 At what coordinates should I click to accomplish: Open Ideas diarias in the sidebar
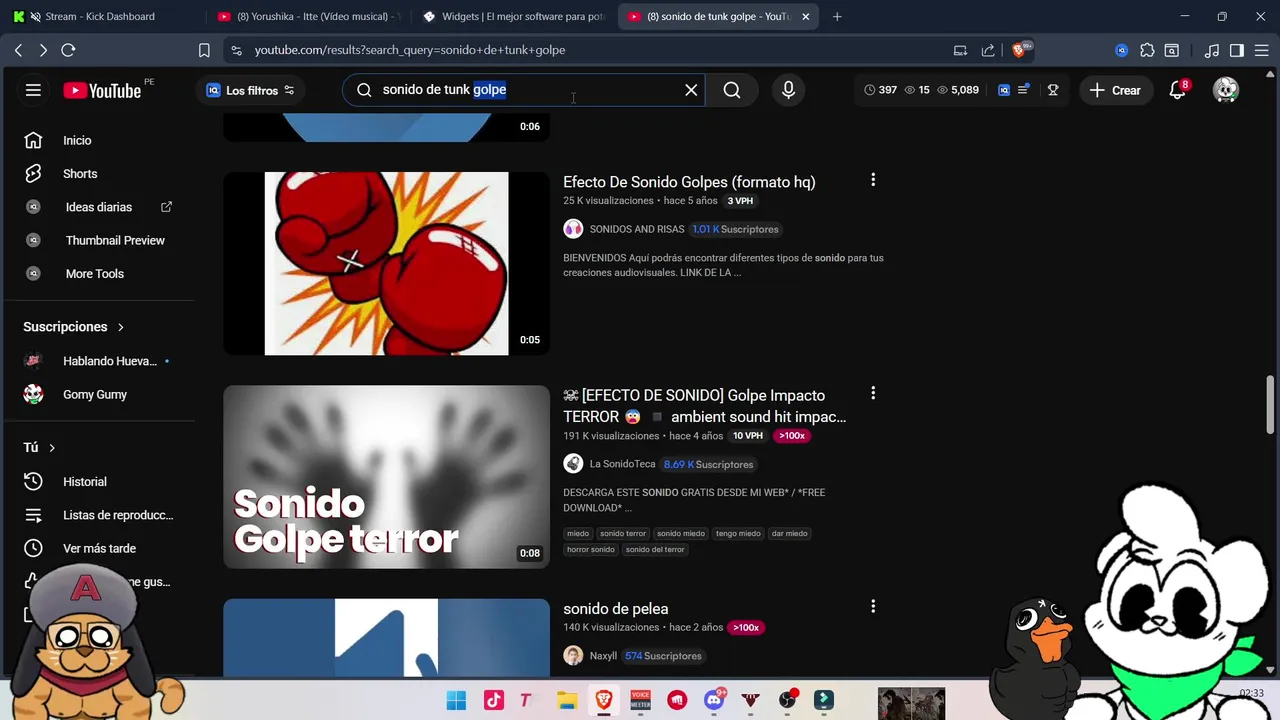pyautogui.click(x=98, y=207)
